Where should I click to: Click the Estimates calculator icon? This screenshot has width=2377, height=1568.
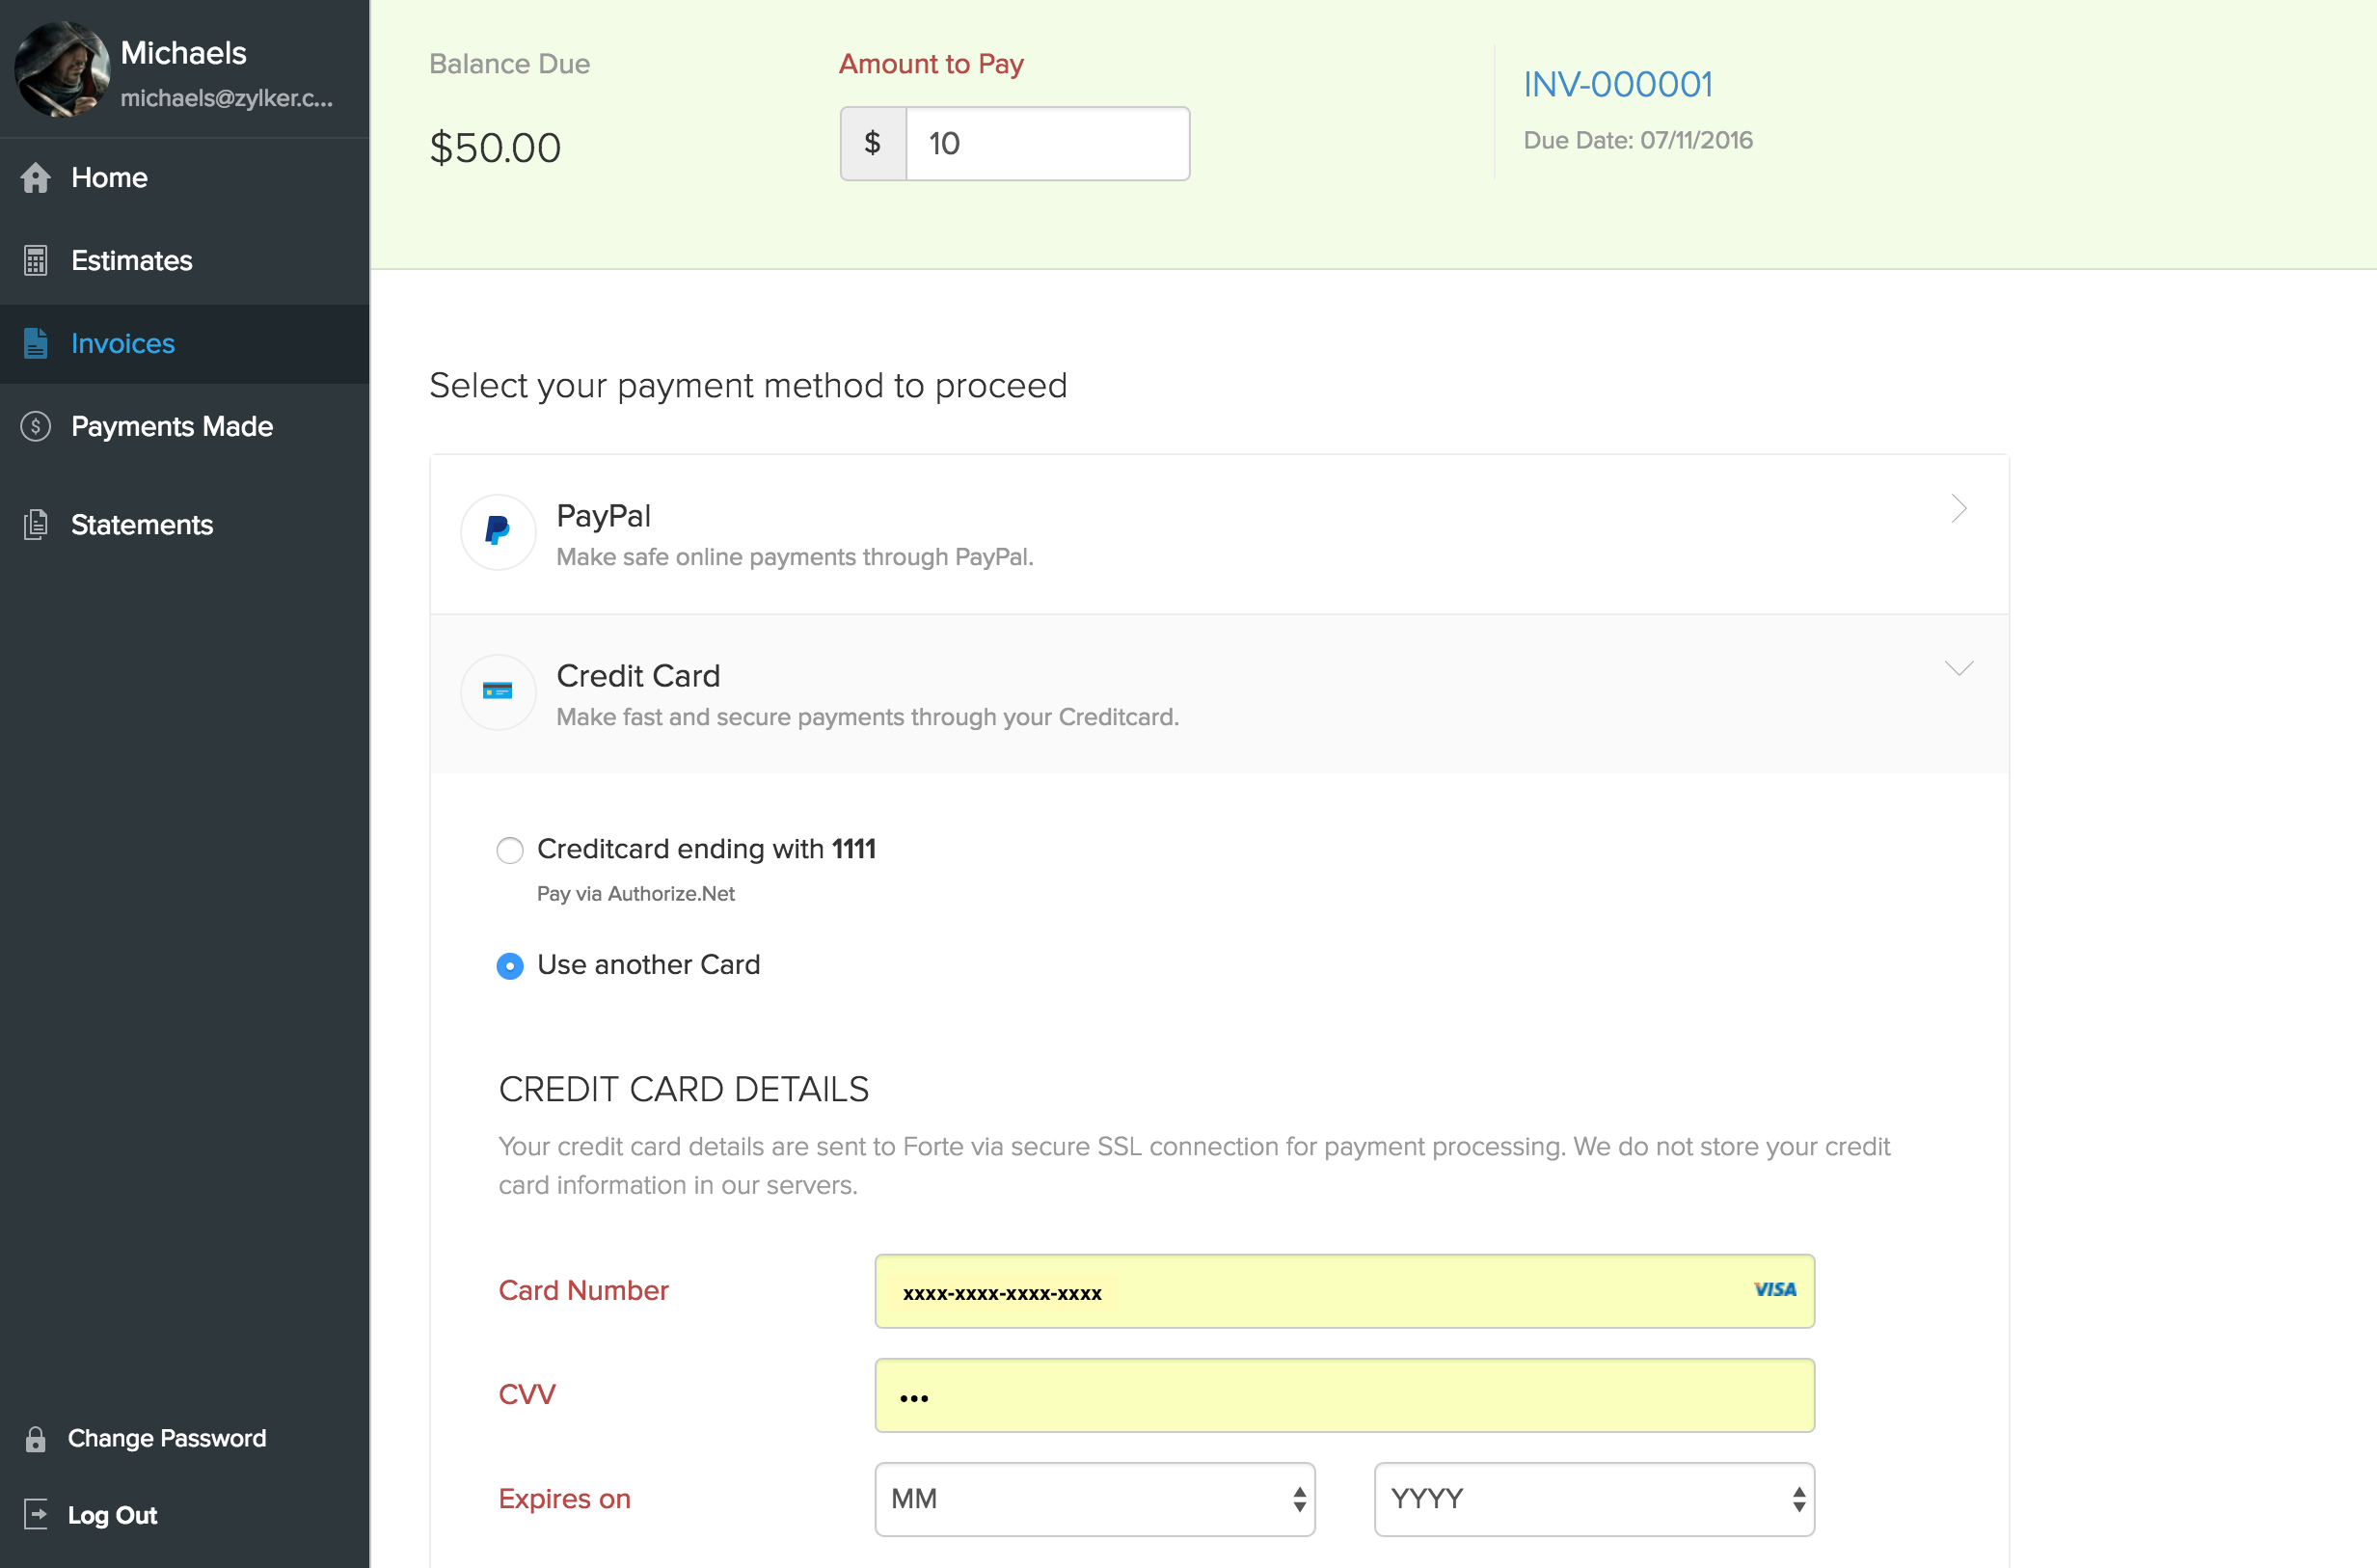[x=36, y=261]
